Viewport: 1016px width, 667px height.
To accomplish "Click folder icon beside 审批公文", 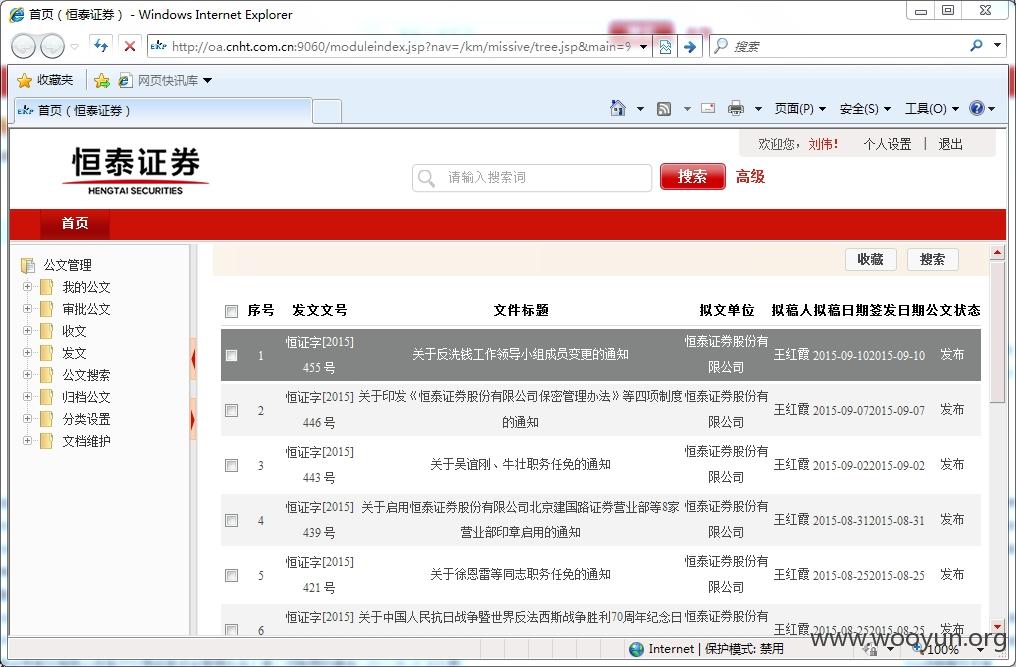I will (x=47, y=309).
